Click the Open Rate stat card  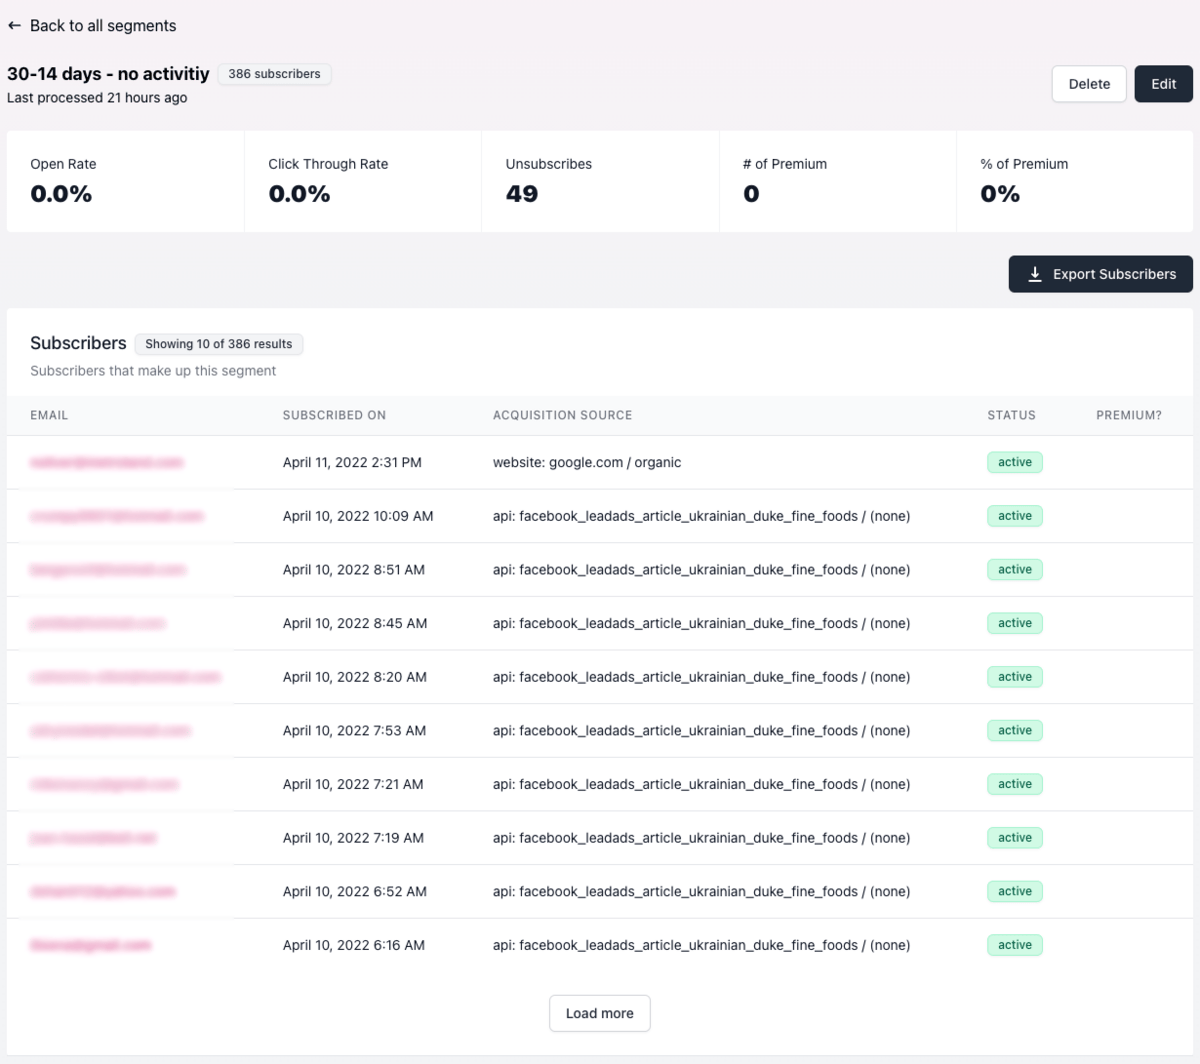click(x=125, y=181)
